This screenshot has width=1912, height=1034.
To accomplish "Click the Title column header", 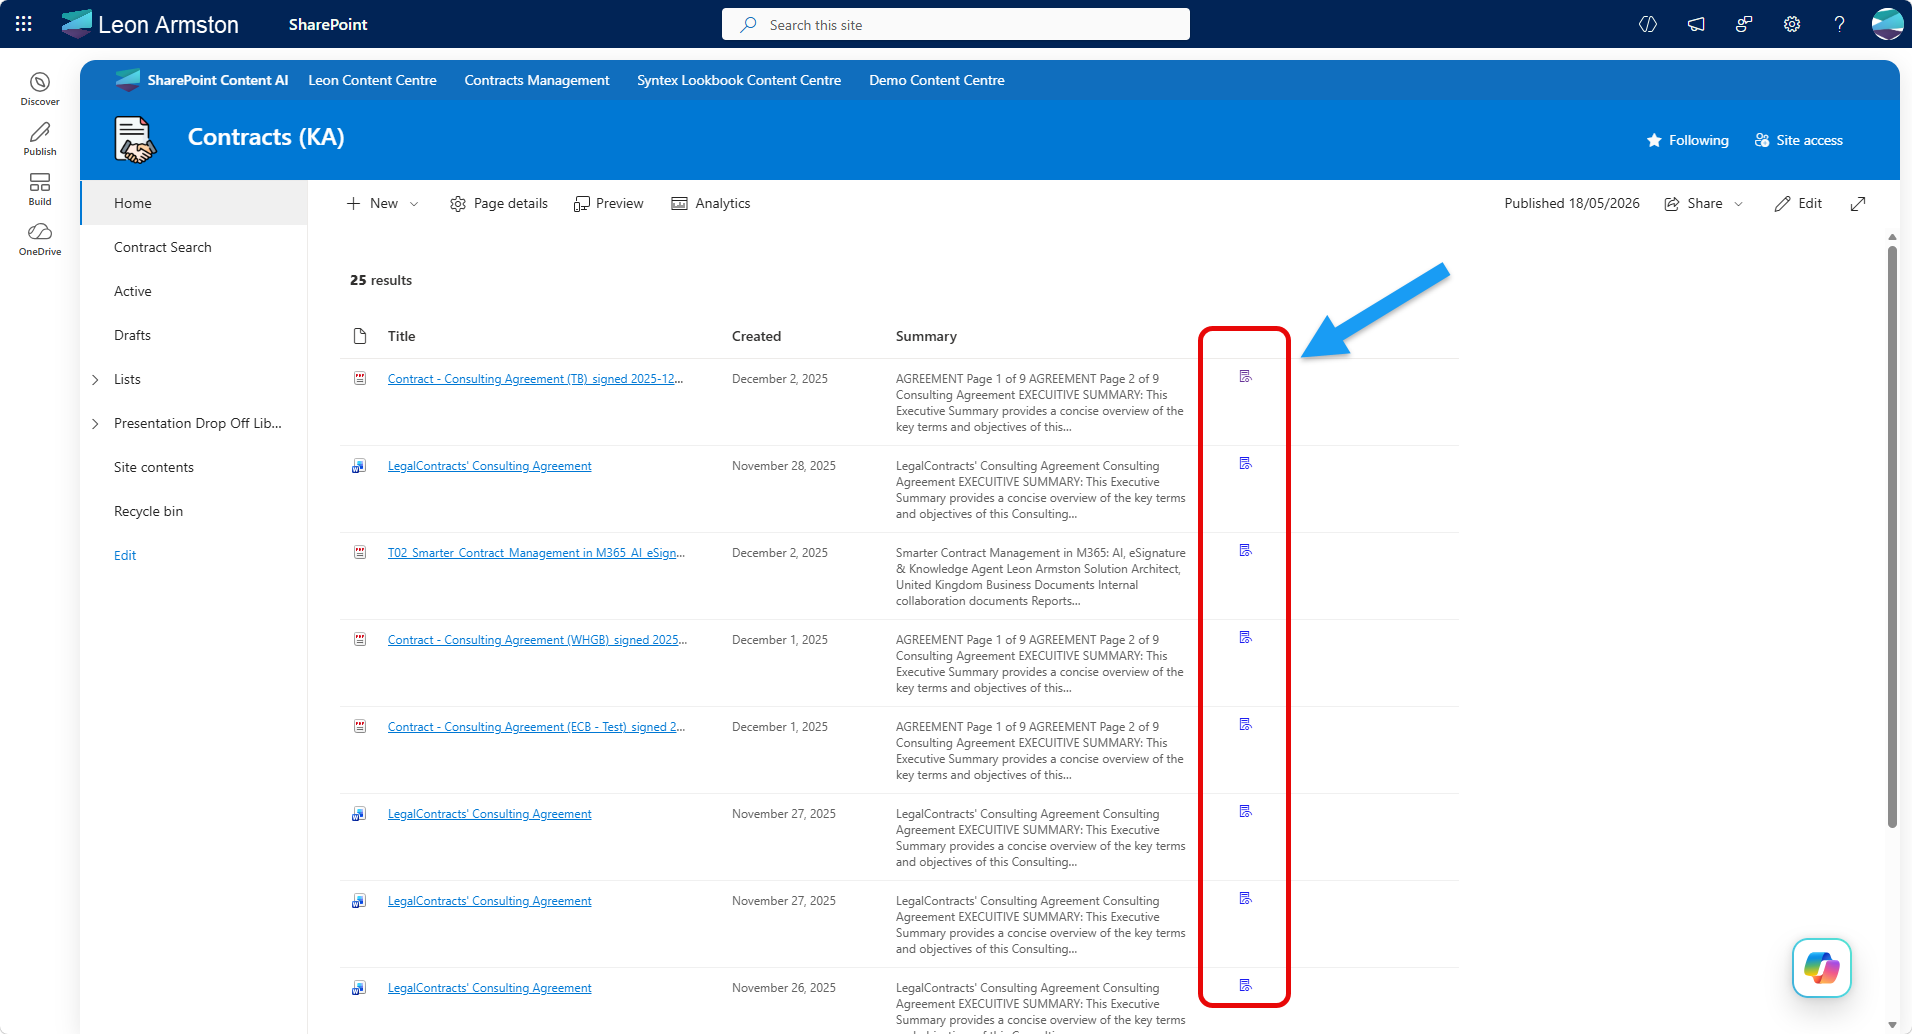I will (x=401, y=336).
